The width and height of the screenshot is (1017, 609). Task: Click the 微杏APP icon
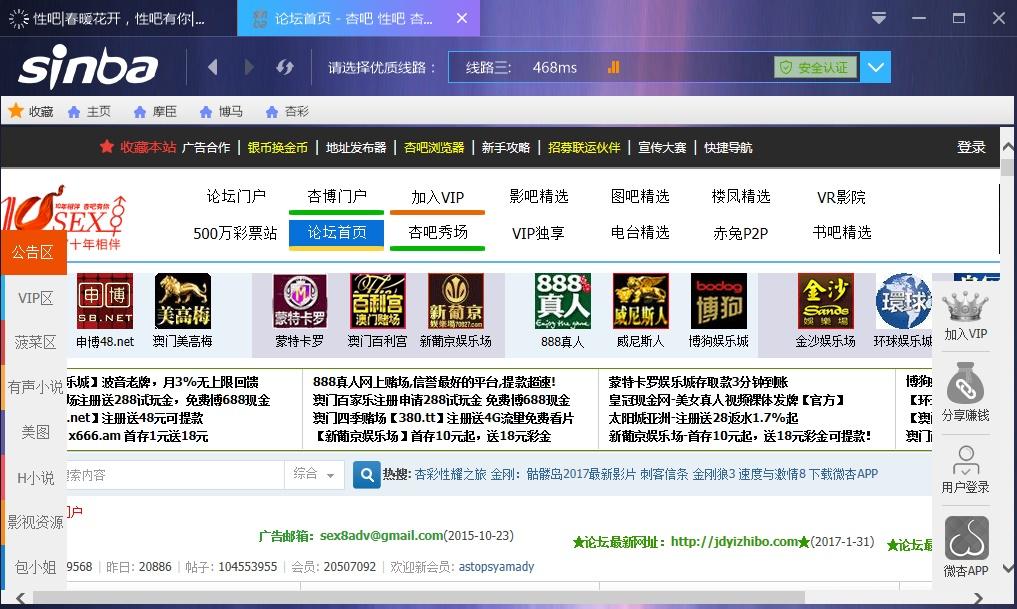[x=966, y=538]
